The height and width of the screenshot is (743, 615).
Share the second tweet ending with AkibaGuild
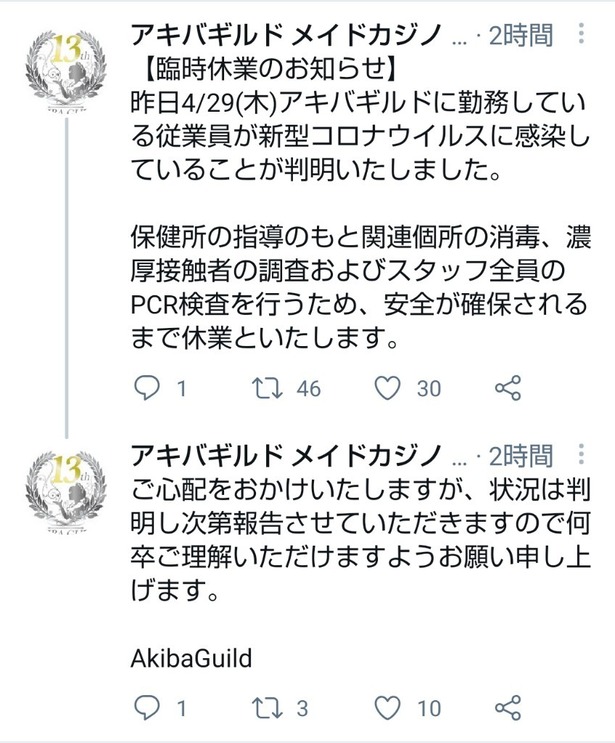[509, 709]
